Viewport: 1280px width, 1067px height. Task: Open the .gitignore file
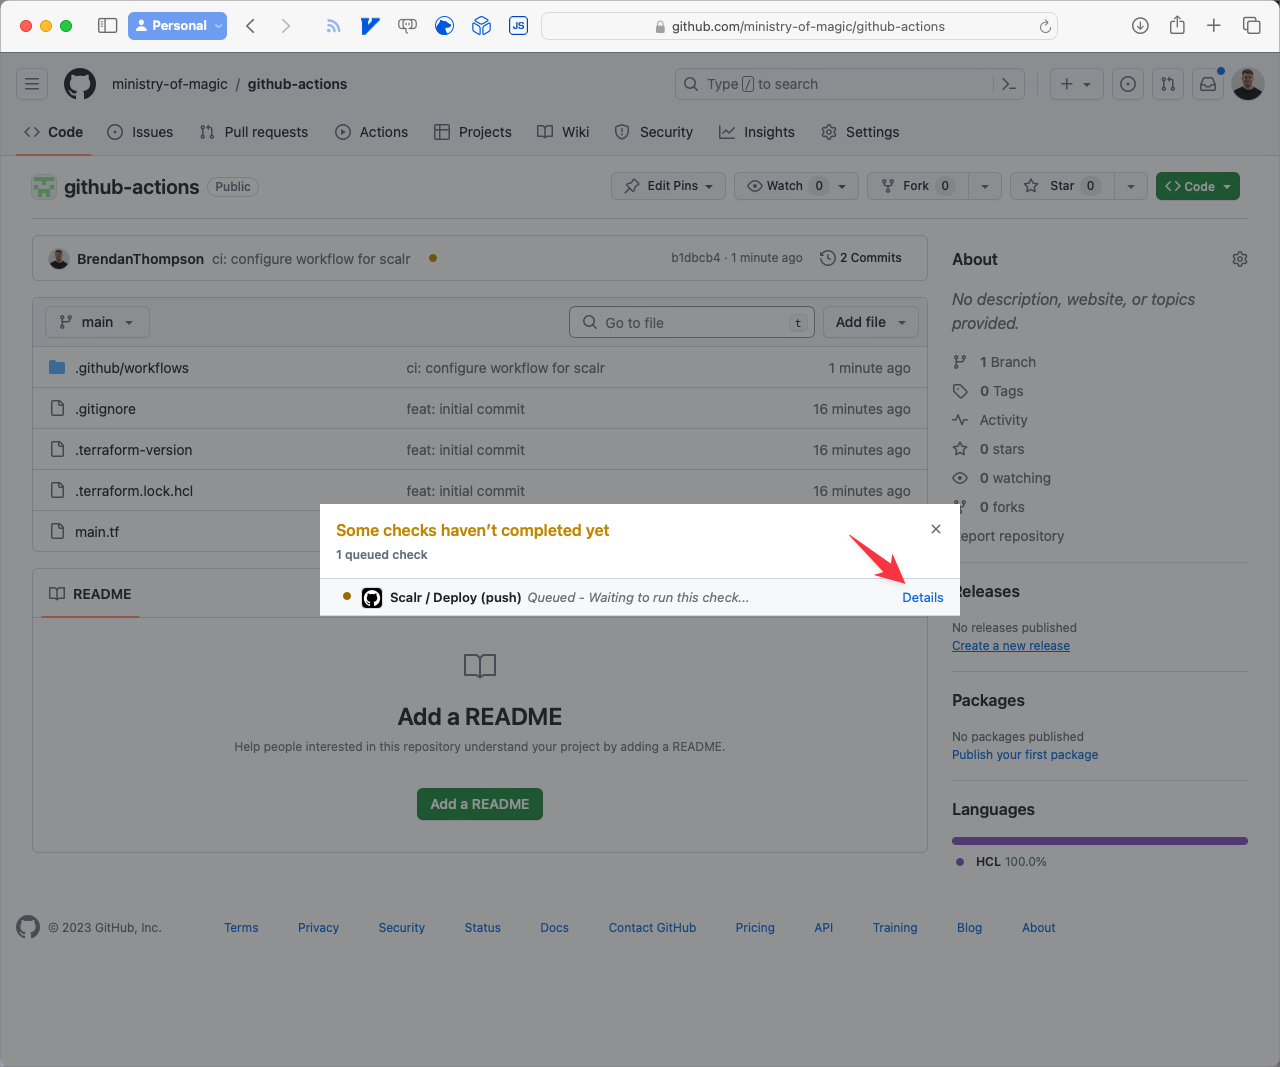105,409
